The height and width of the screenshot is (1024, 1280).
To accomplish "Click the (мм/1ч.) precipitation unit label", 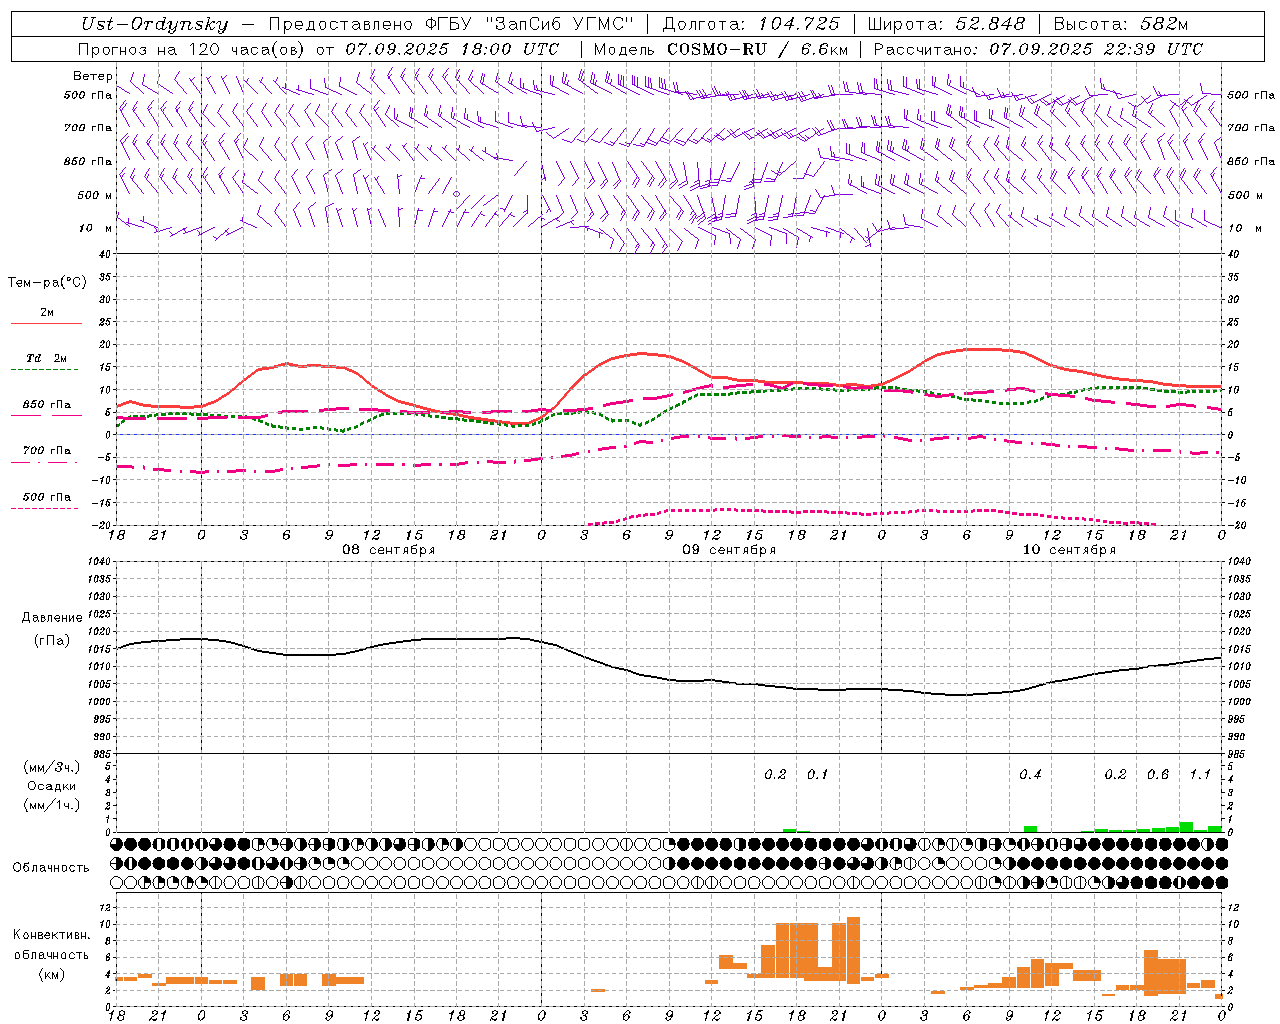I will [52, 805].
